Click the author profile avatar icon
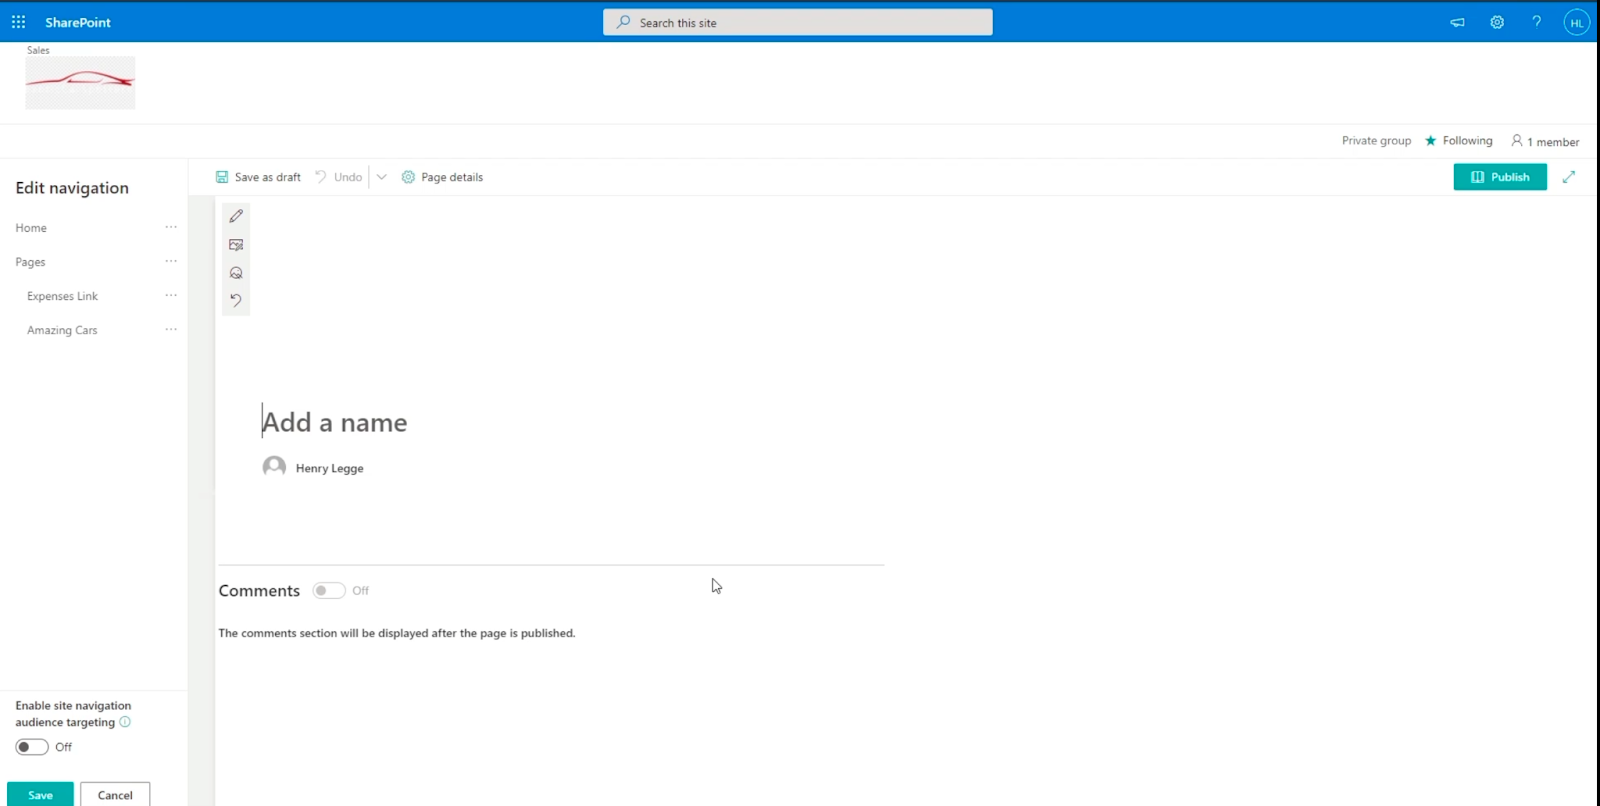The width and height of the screenshot is (1600, 806). tap(274, 467)
